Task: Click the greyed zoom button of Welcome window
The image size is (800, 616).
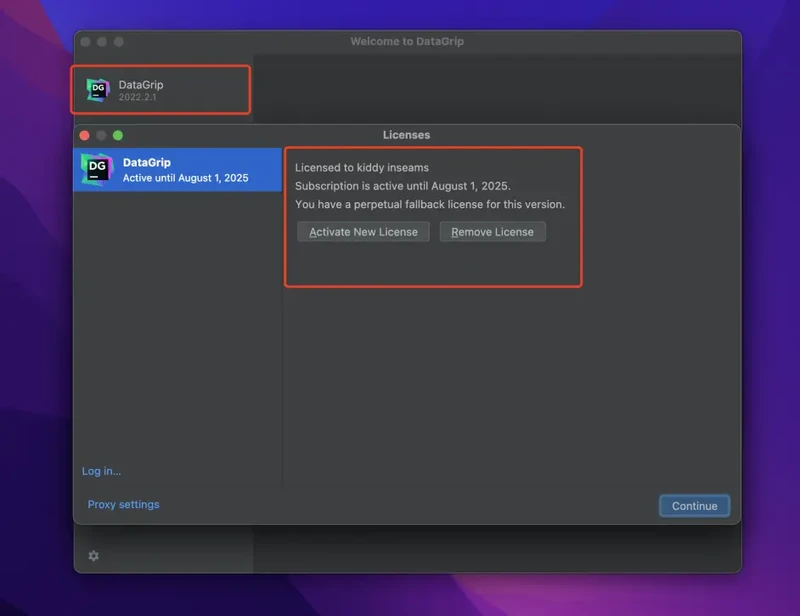Action: [118, 42]
